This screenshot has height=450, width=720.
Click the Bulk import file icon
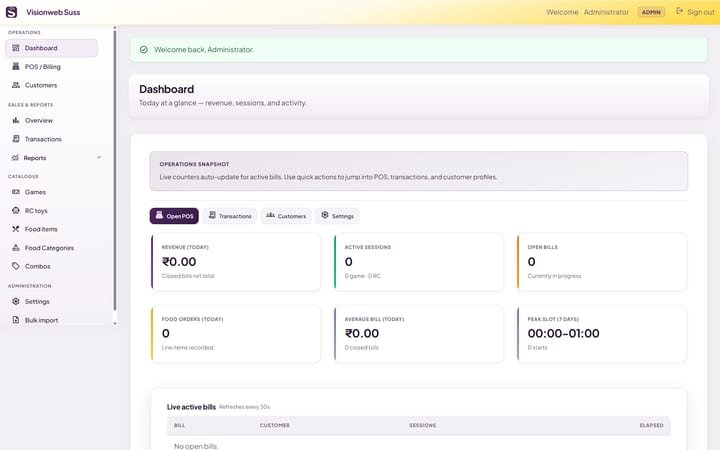[16, 320]
